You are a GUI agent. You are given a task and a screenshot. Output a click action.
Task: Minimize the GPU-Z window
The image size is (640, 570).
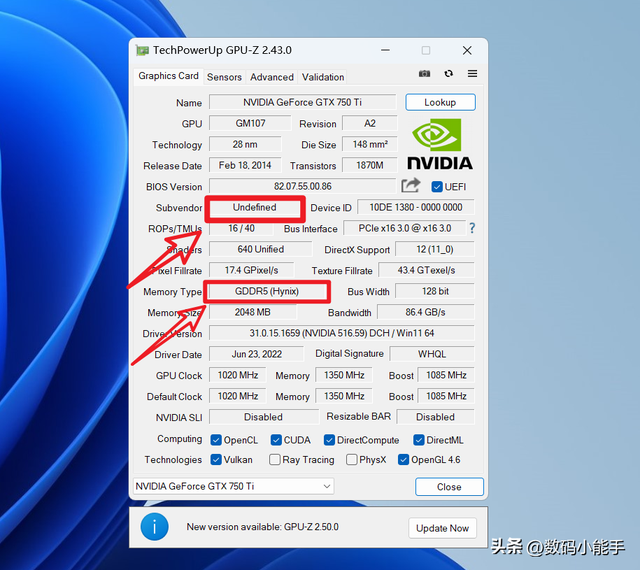385,50
